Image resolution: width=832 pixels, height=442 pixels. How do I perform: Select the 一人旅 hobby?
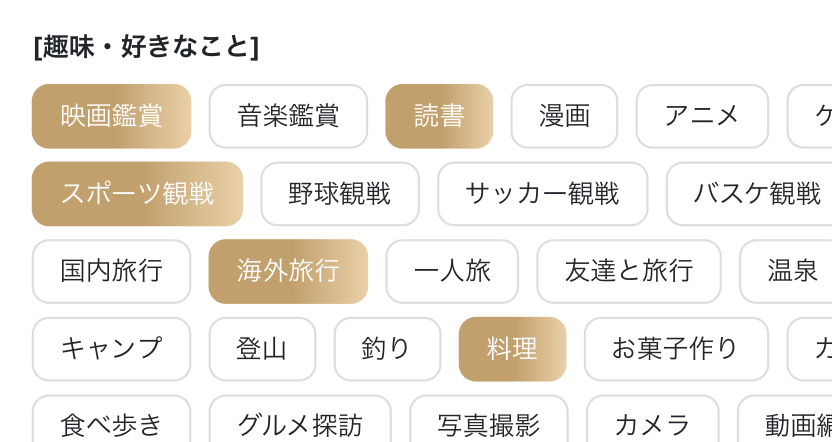[x=452, y=271]
